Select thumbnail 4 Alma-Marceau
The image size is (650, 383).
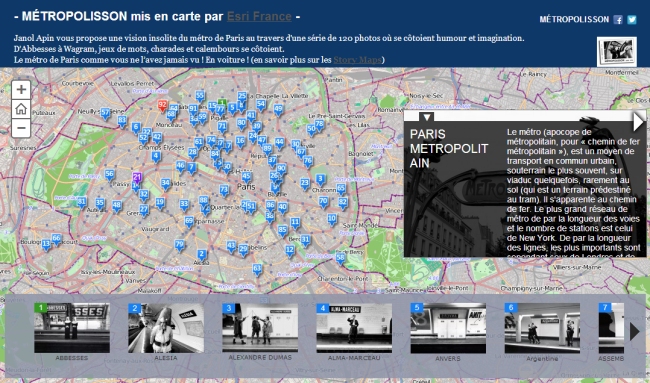pos(354,328)
